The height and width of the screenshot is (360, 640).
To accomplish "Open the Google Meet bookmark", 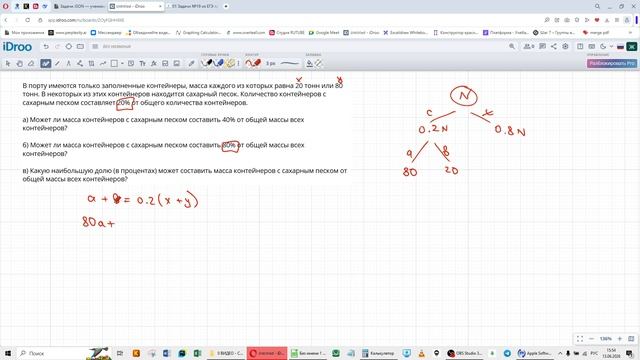I will [x=324, y=32].
